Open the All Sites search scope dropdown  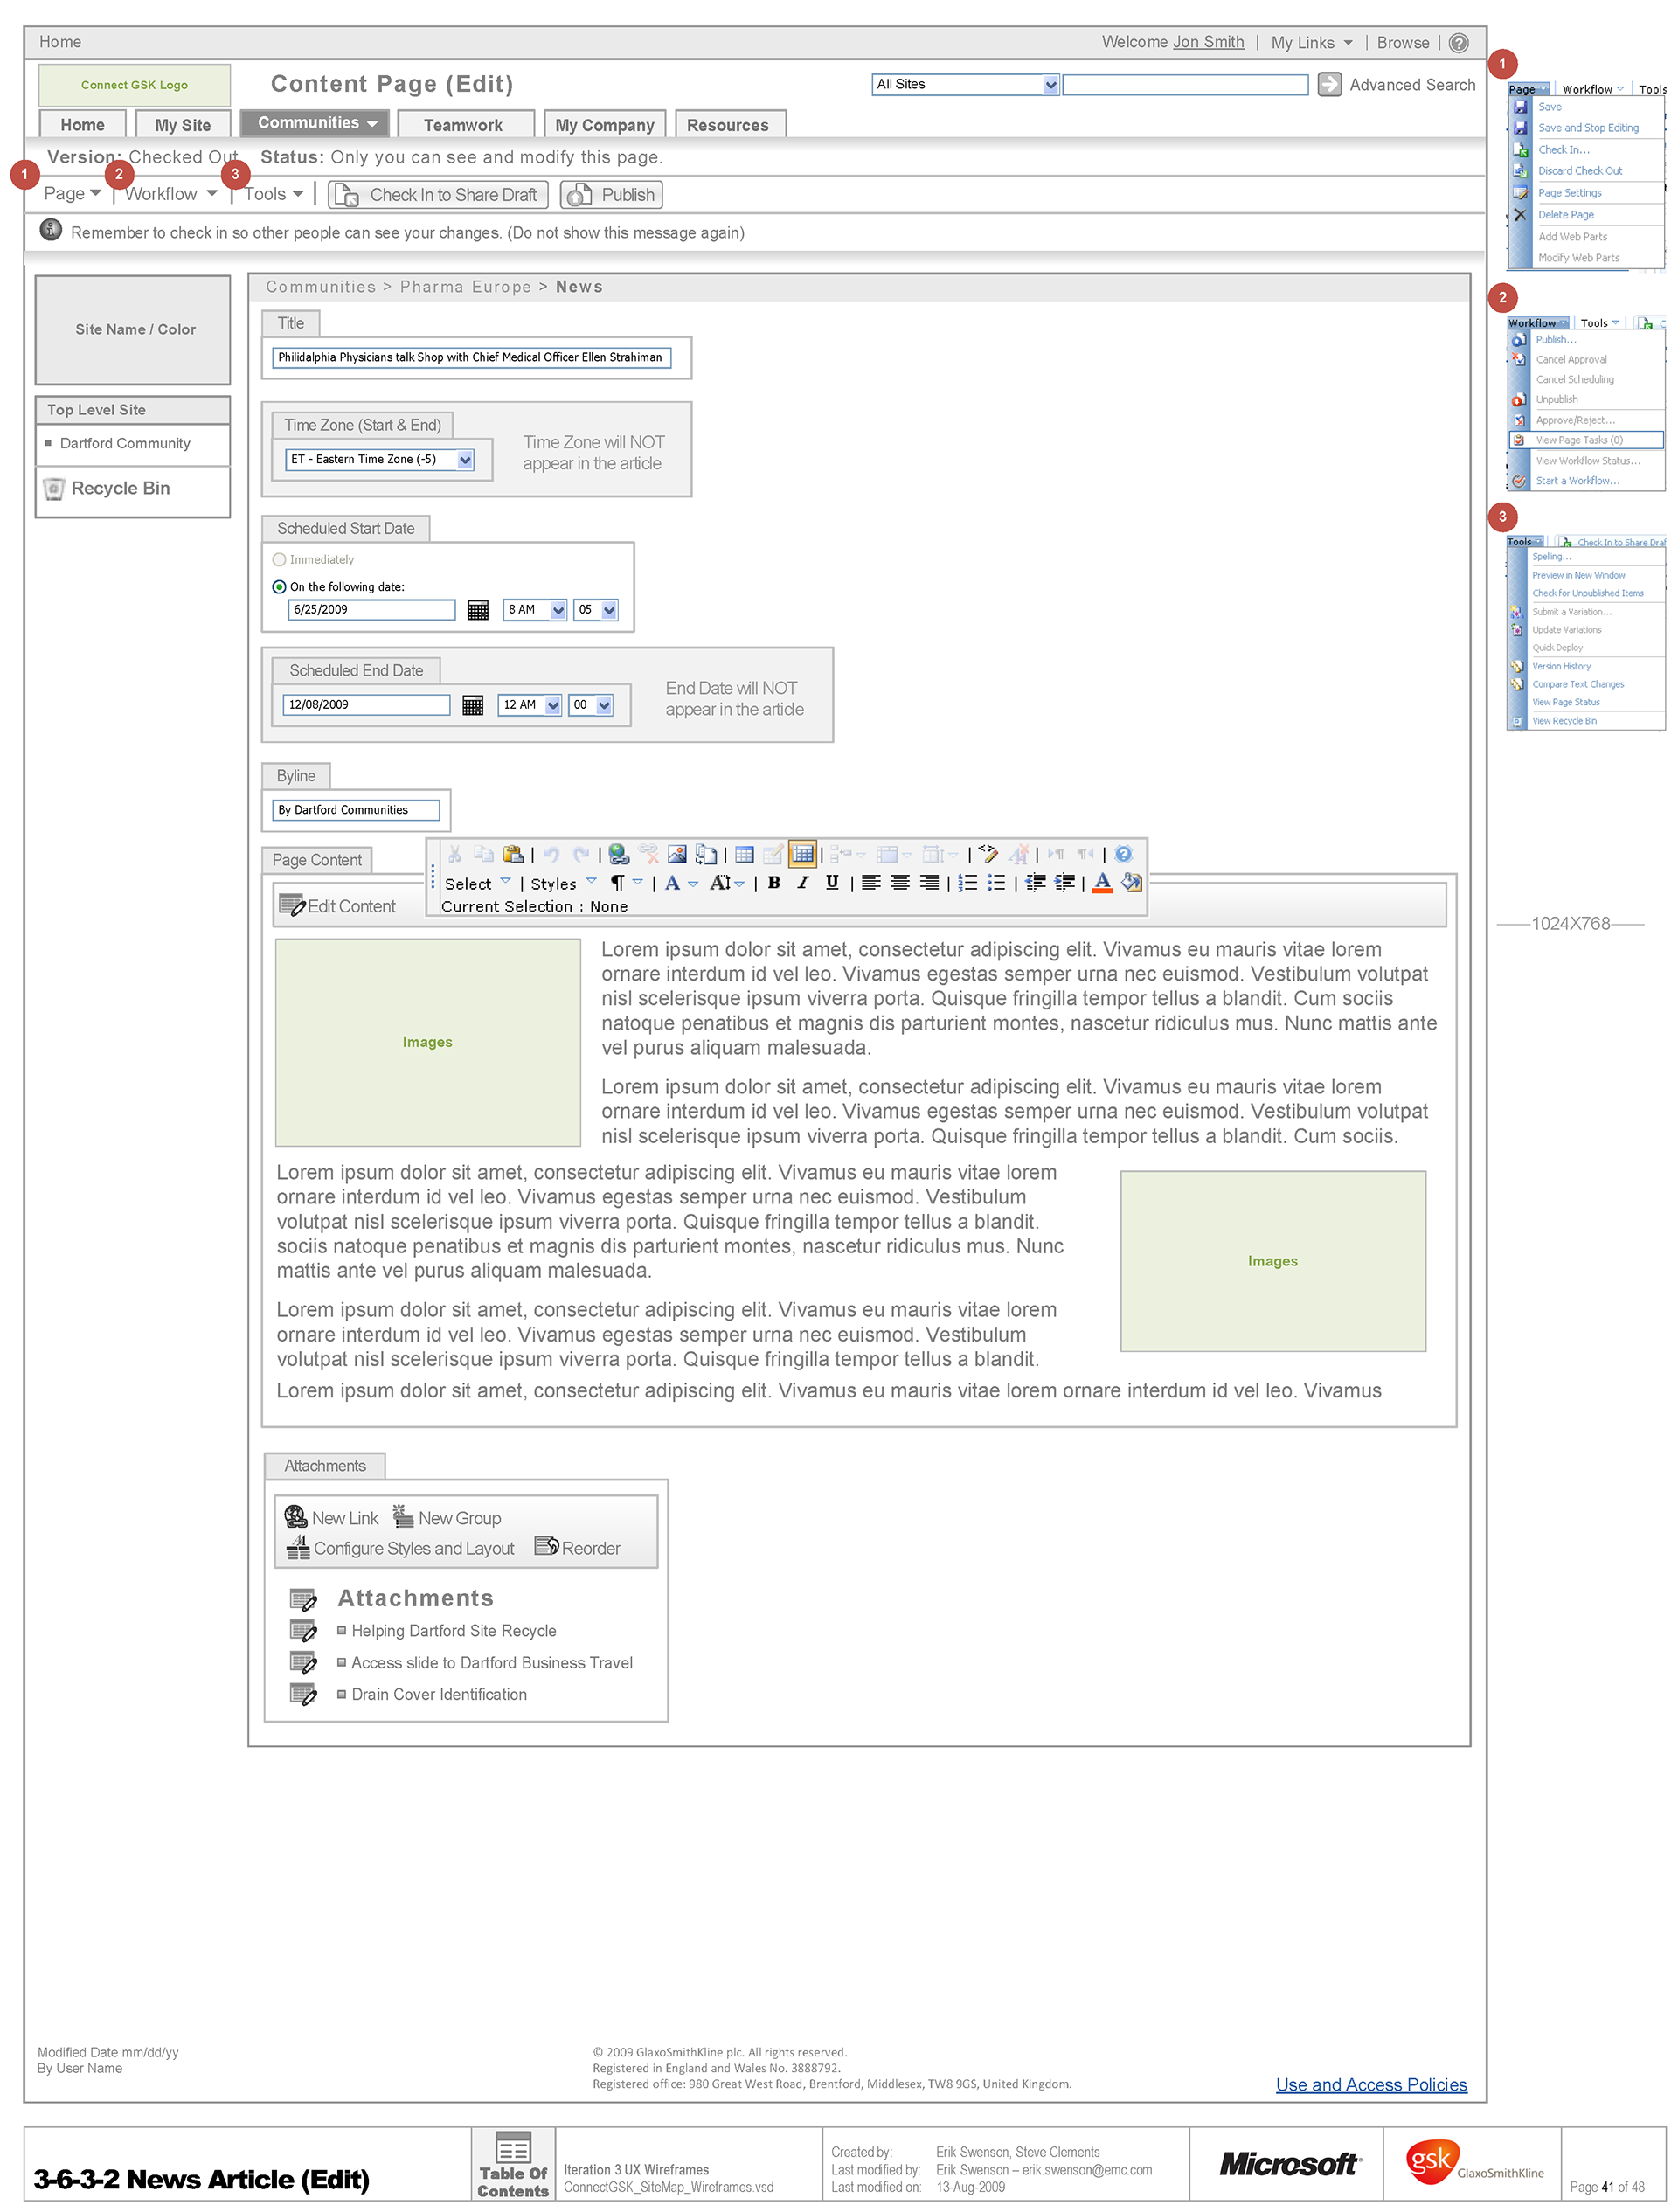[1050, 85]
